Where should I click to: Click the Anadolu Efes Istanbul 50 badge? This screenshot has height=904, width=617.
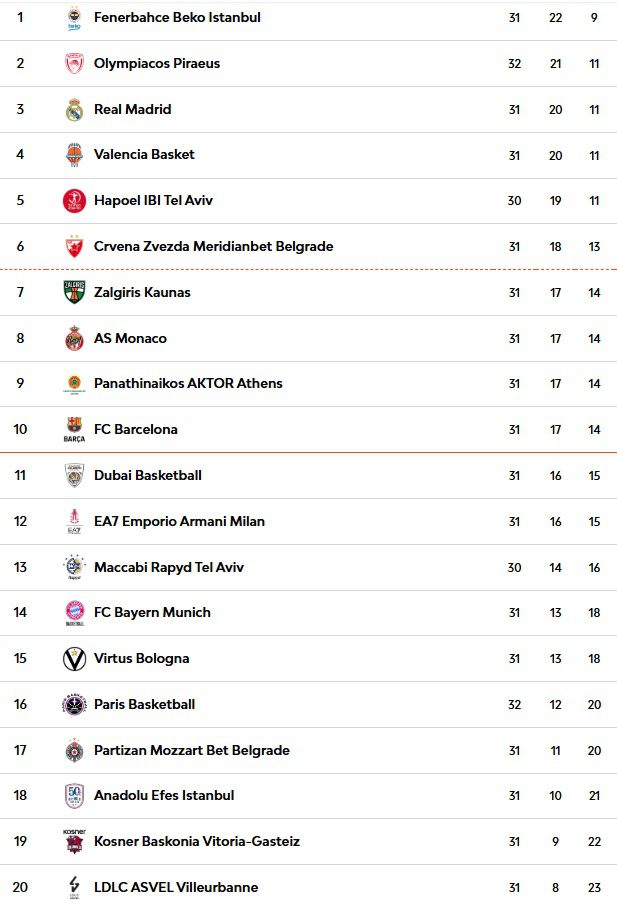[x=74, y=796]
